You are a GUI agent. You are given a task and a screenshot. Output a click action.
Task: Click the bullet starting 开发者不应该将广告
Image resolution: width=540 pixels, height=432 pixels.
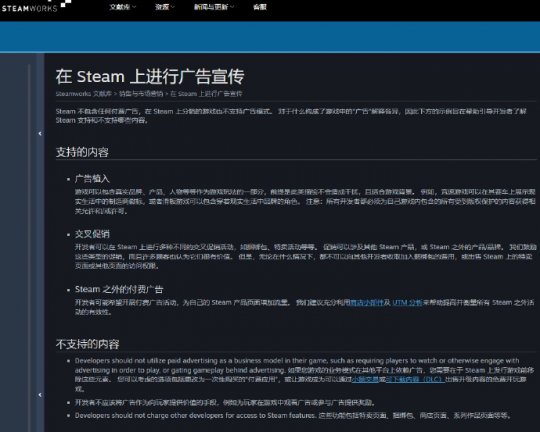pyautogui.click(x=225, y=402)
